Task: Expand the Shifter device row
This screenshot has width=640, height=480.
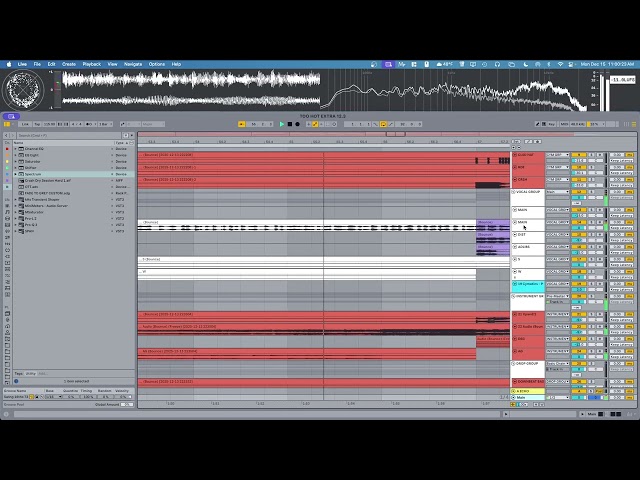Action: click(16, 168)
